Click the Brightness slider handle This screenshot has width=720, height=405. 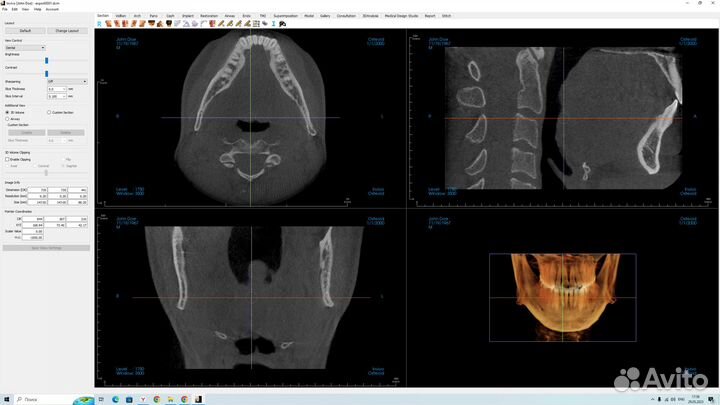[x=46, y=61]
